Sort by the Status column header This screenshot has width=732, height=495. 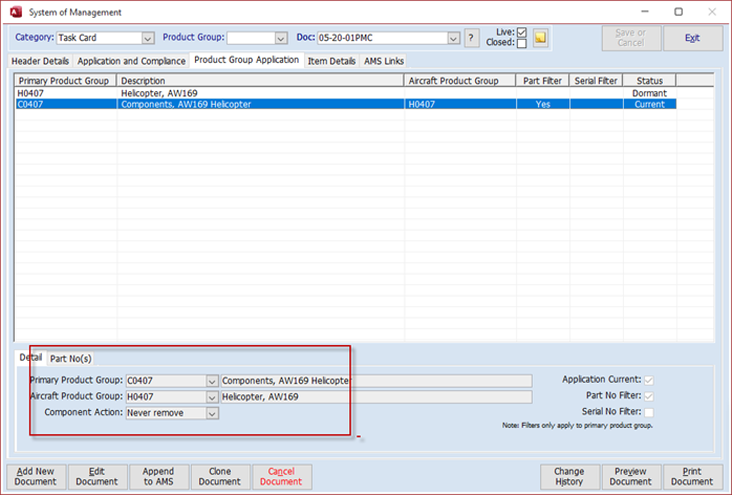tap(649, 80)
